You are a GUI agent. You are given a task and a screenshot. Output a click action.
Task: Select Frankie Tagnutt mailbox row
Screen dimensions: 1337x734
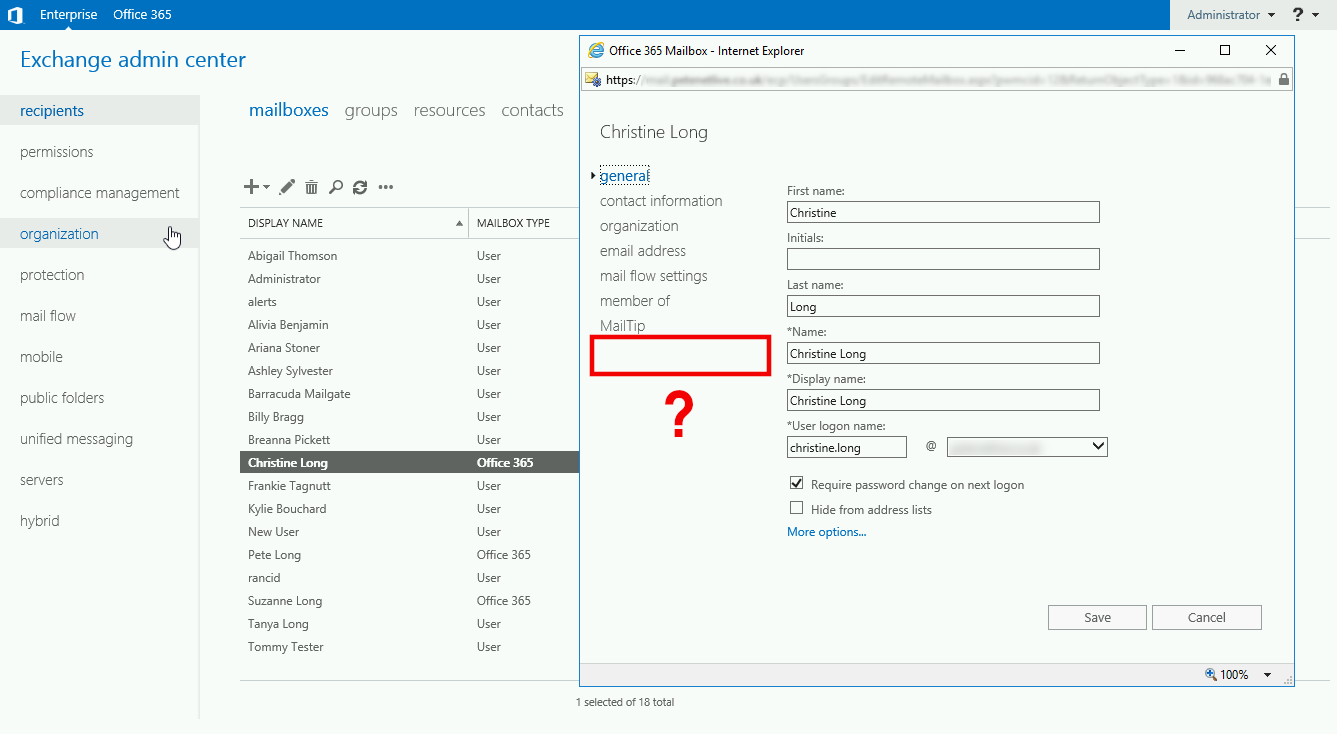409,486
